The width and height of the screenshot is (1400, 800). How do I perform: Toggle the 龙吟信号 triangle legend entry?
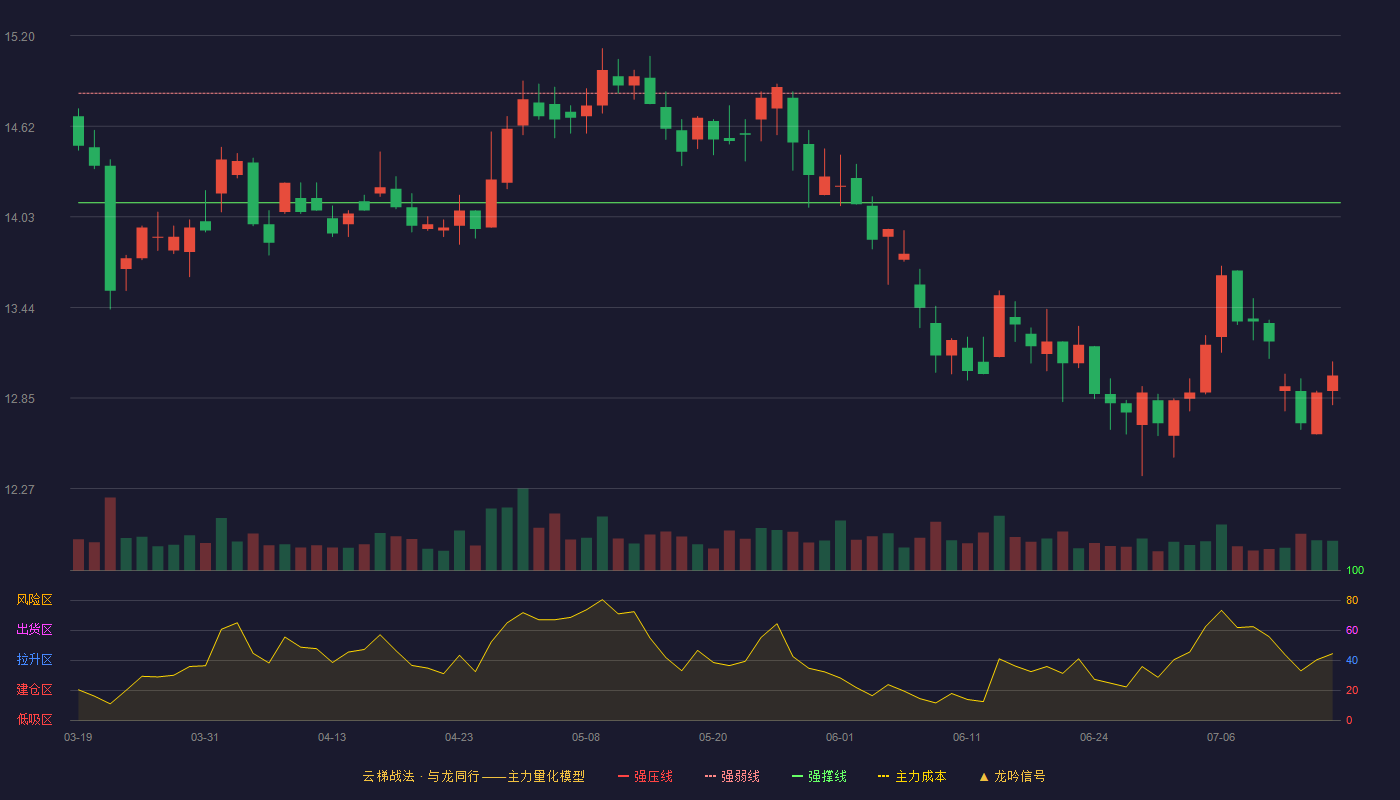coord(1012,776)
